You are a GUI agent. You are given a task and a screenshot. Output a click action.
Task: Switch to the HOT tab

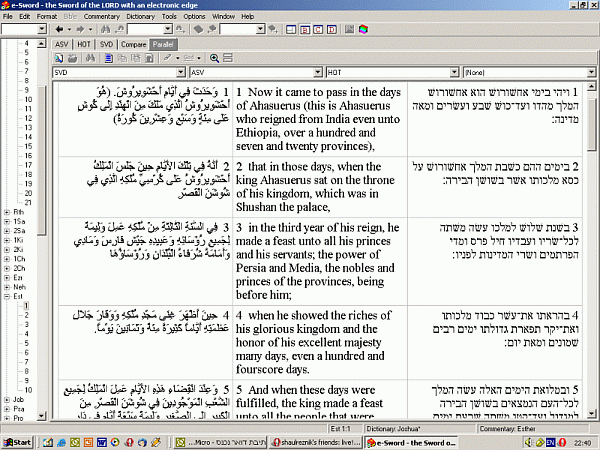pos(84,44)
